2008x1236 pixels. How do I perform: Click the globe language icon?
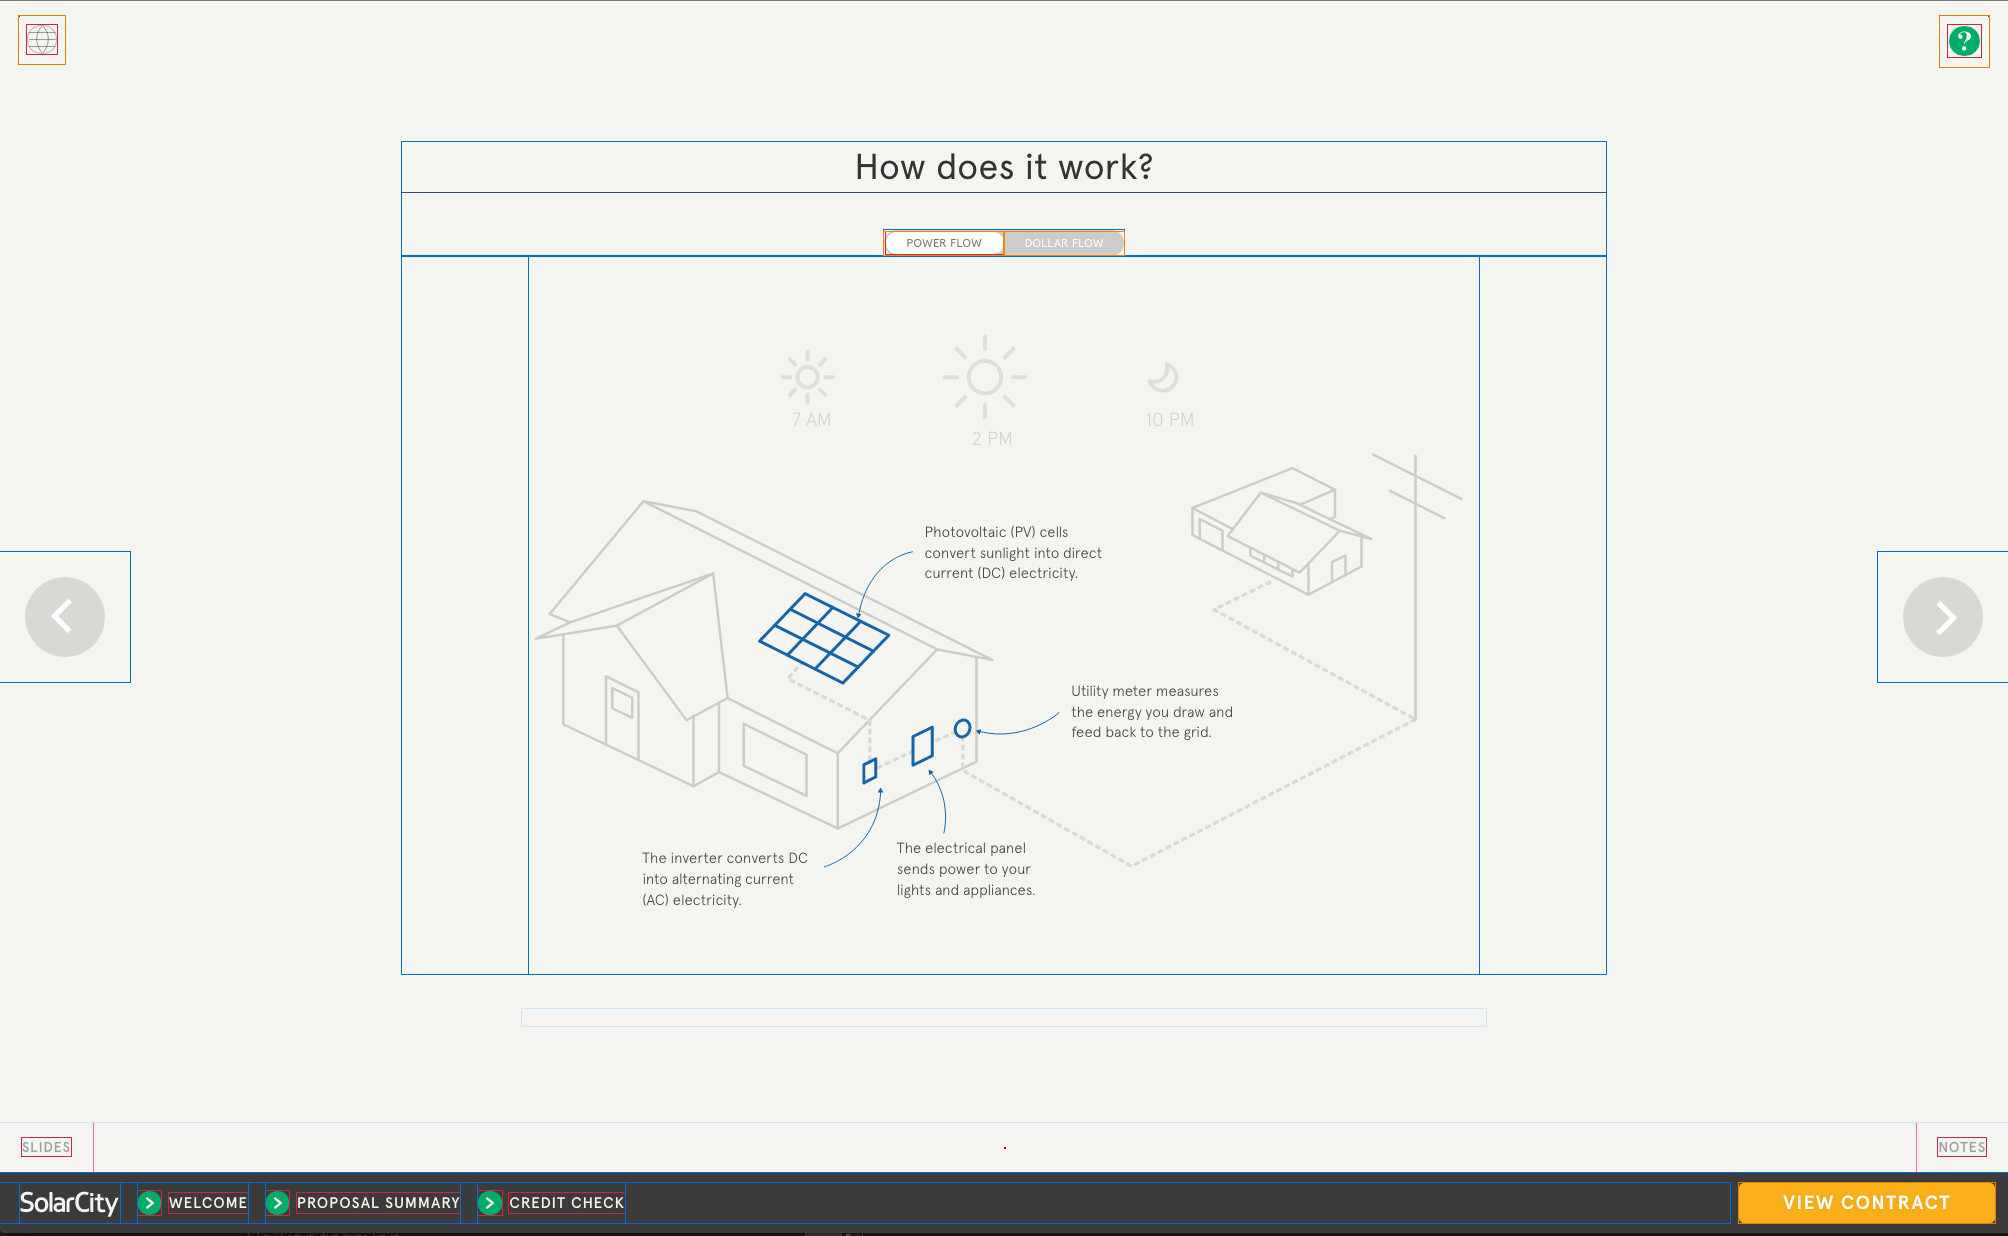pos(42,40)
